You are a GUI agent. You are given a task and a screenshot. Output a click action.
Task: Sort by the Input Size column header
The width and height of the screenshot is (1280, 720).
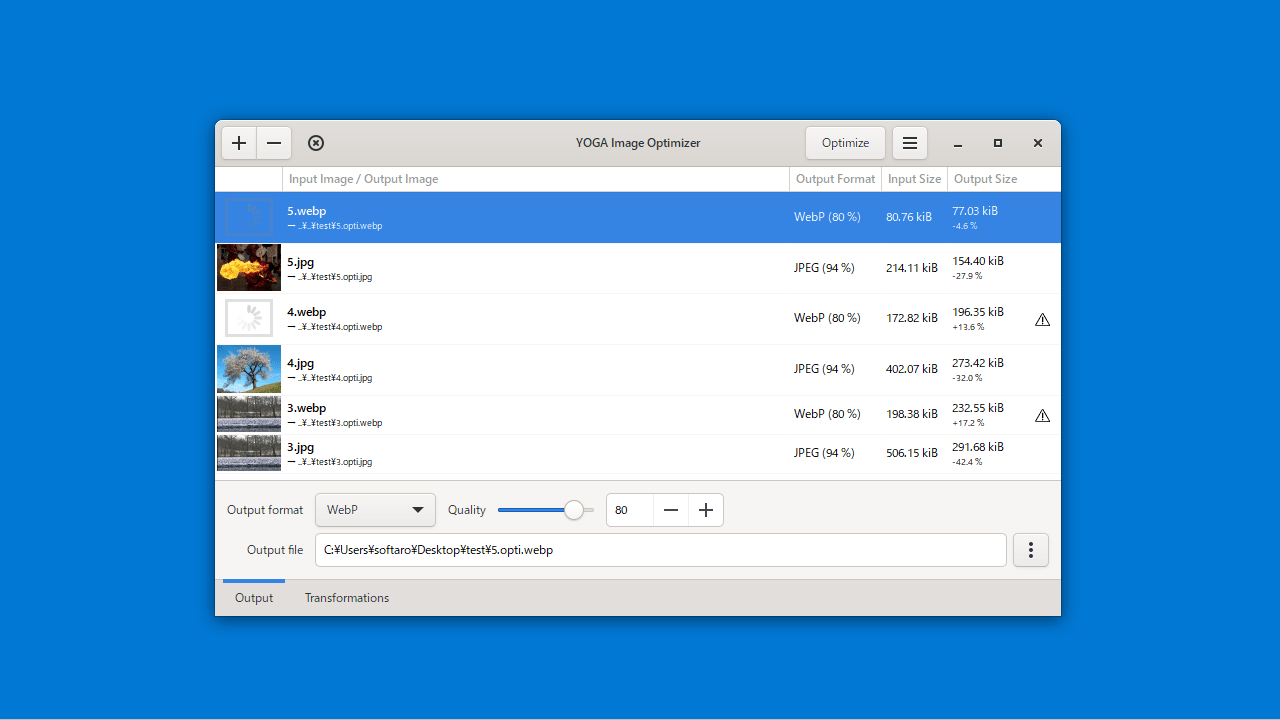[913, 179]
